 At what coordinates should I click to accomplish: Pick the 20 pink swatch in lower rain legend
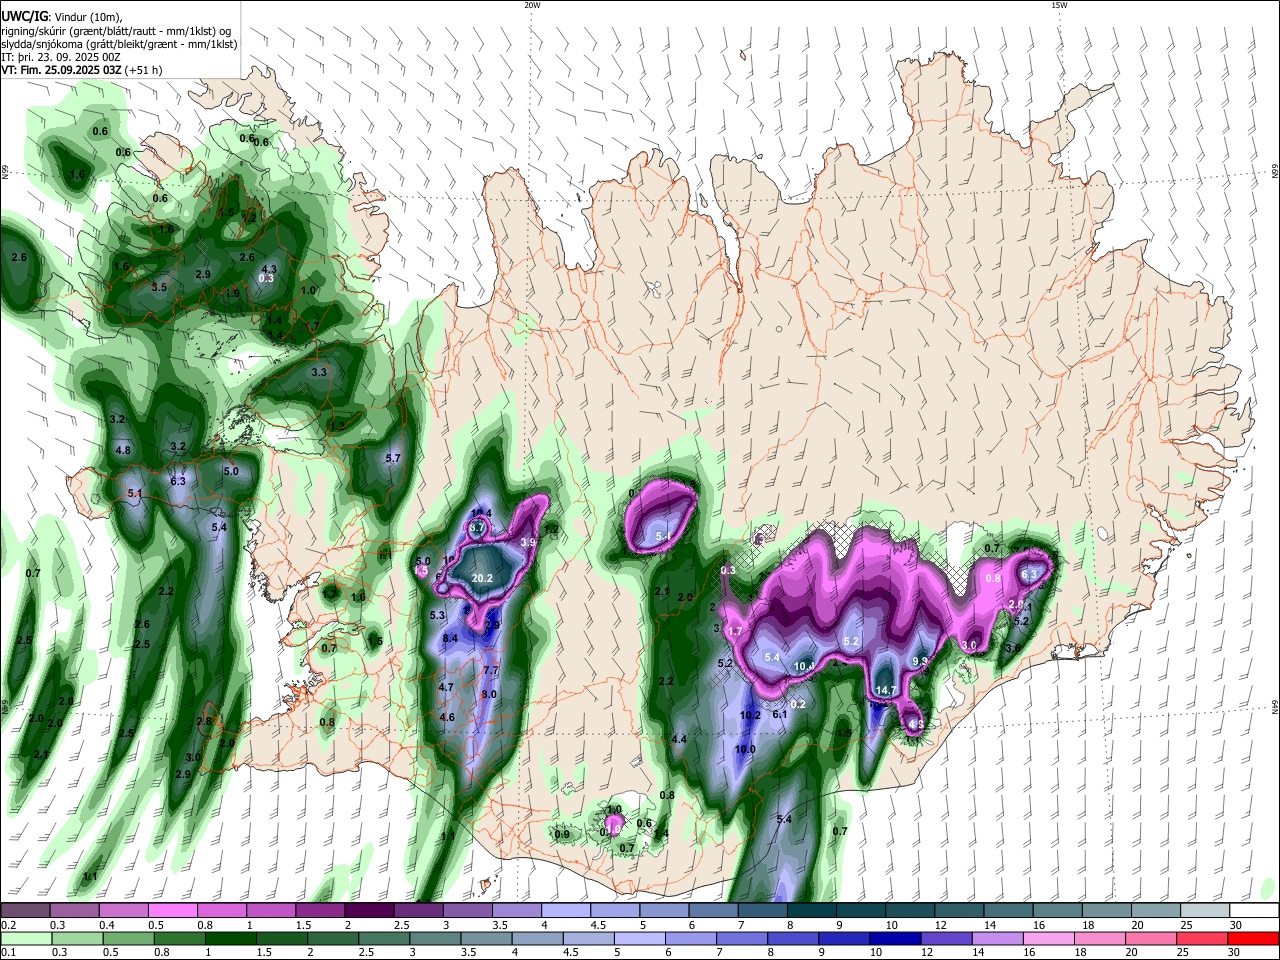pyautogui.click(x=1152, y=938)
